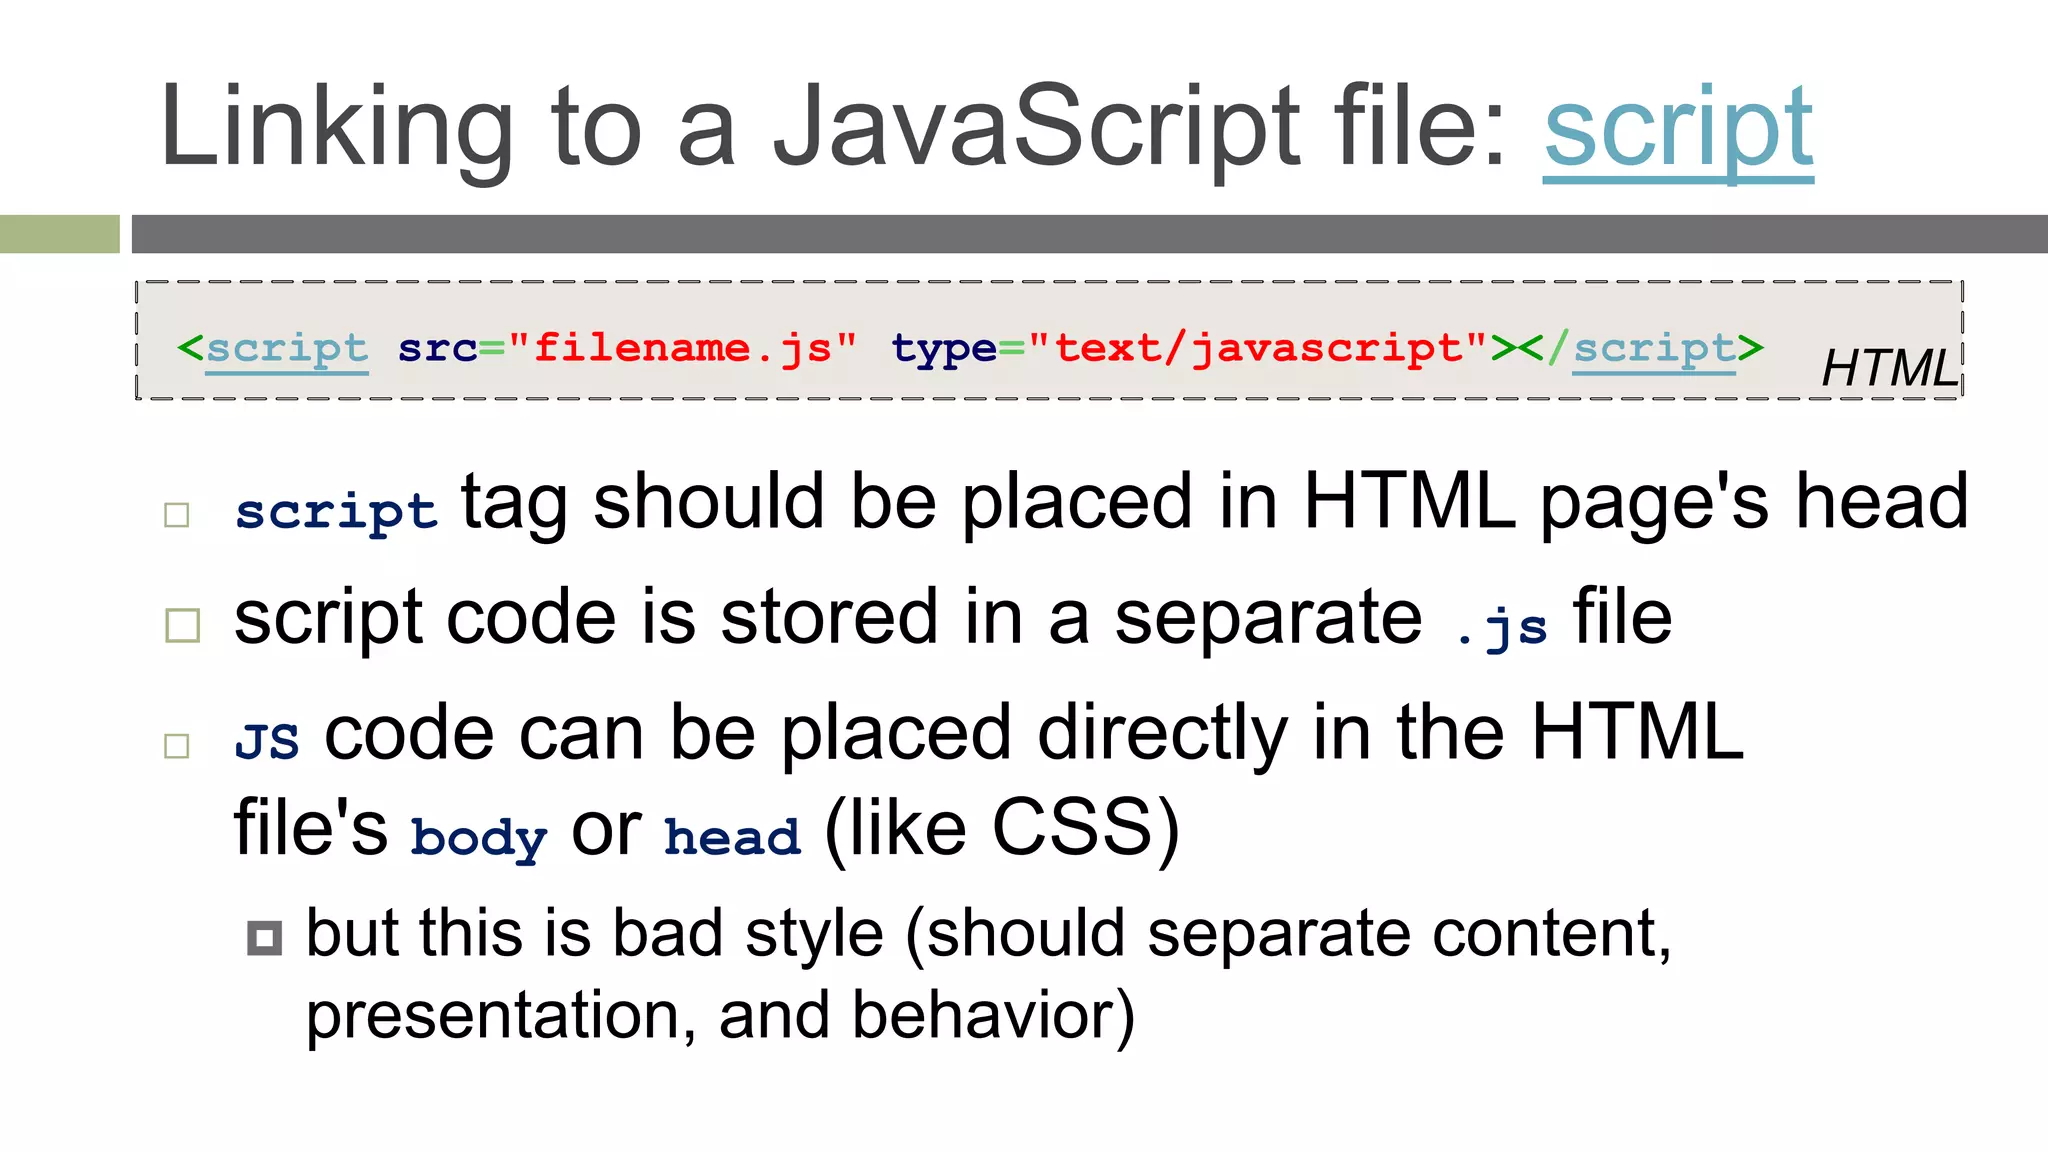This screenshot has height=1152, width=2048.
Task: Click the monospace 'JS' starting third bullet
Action: (x=267, y=742)
